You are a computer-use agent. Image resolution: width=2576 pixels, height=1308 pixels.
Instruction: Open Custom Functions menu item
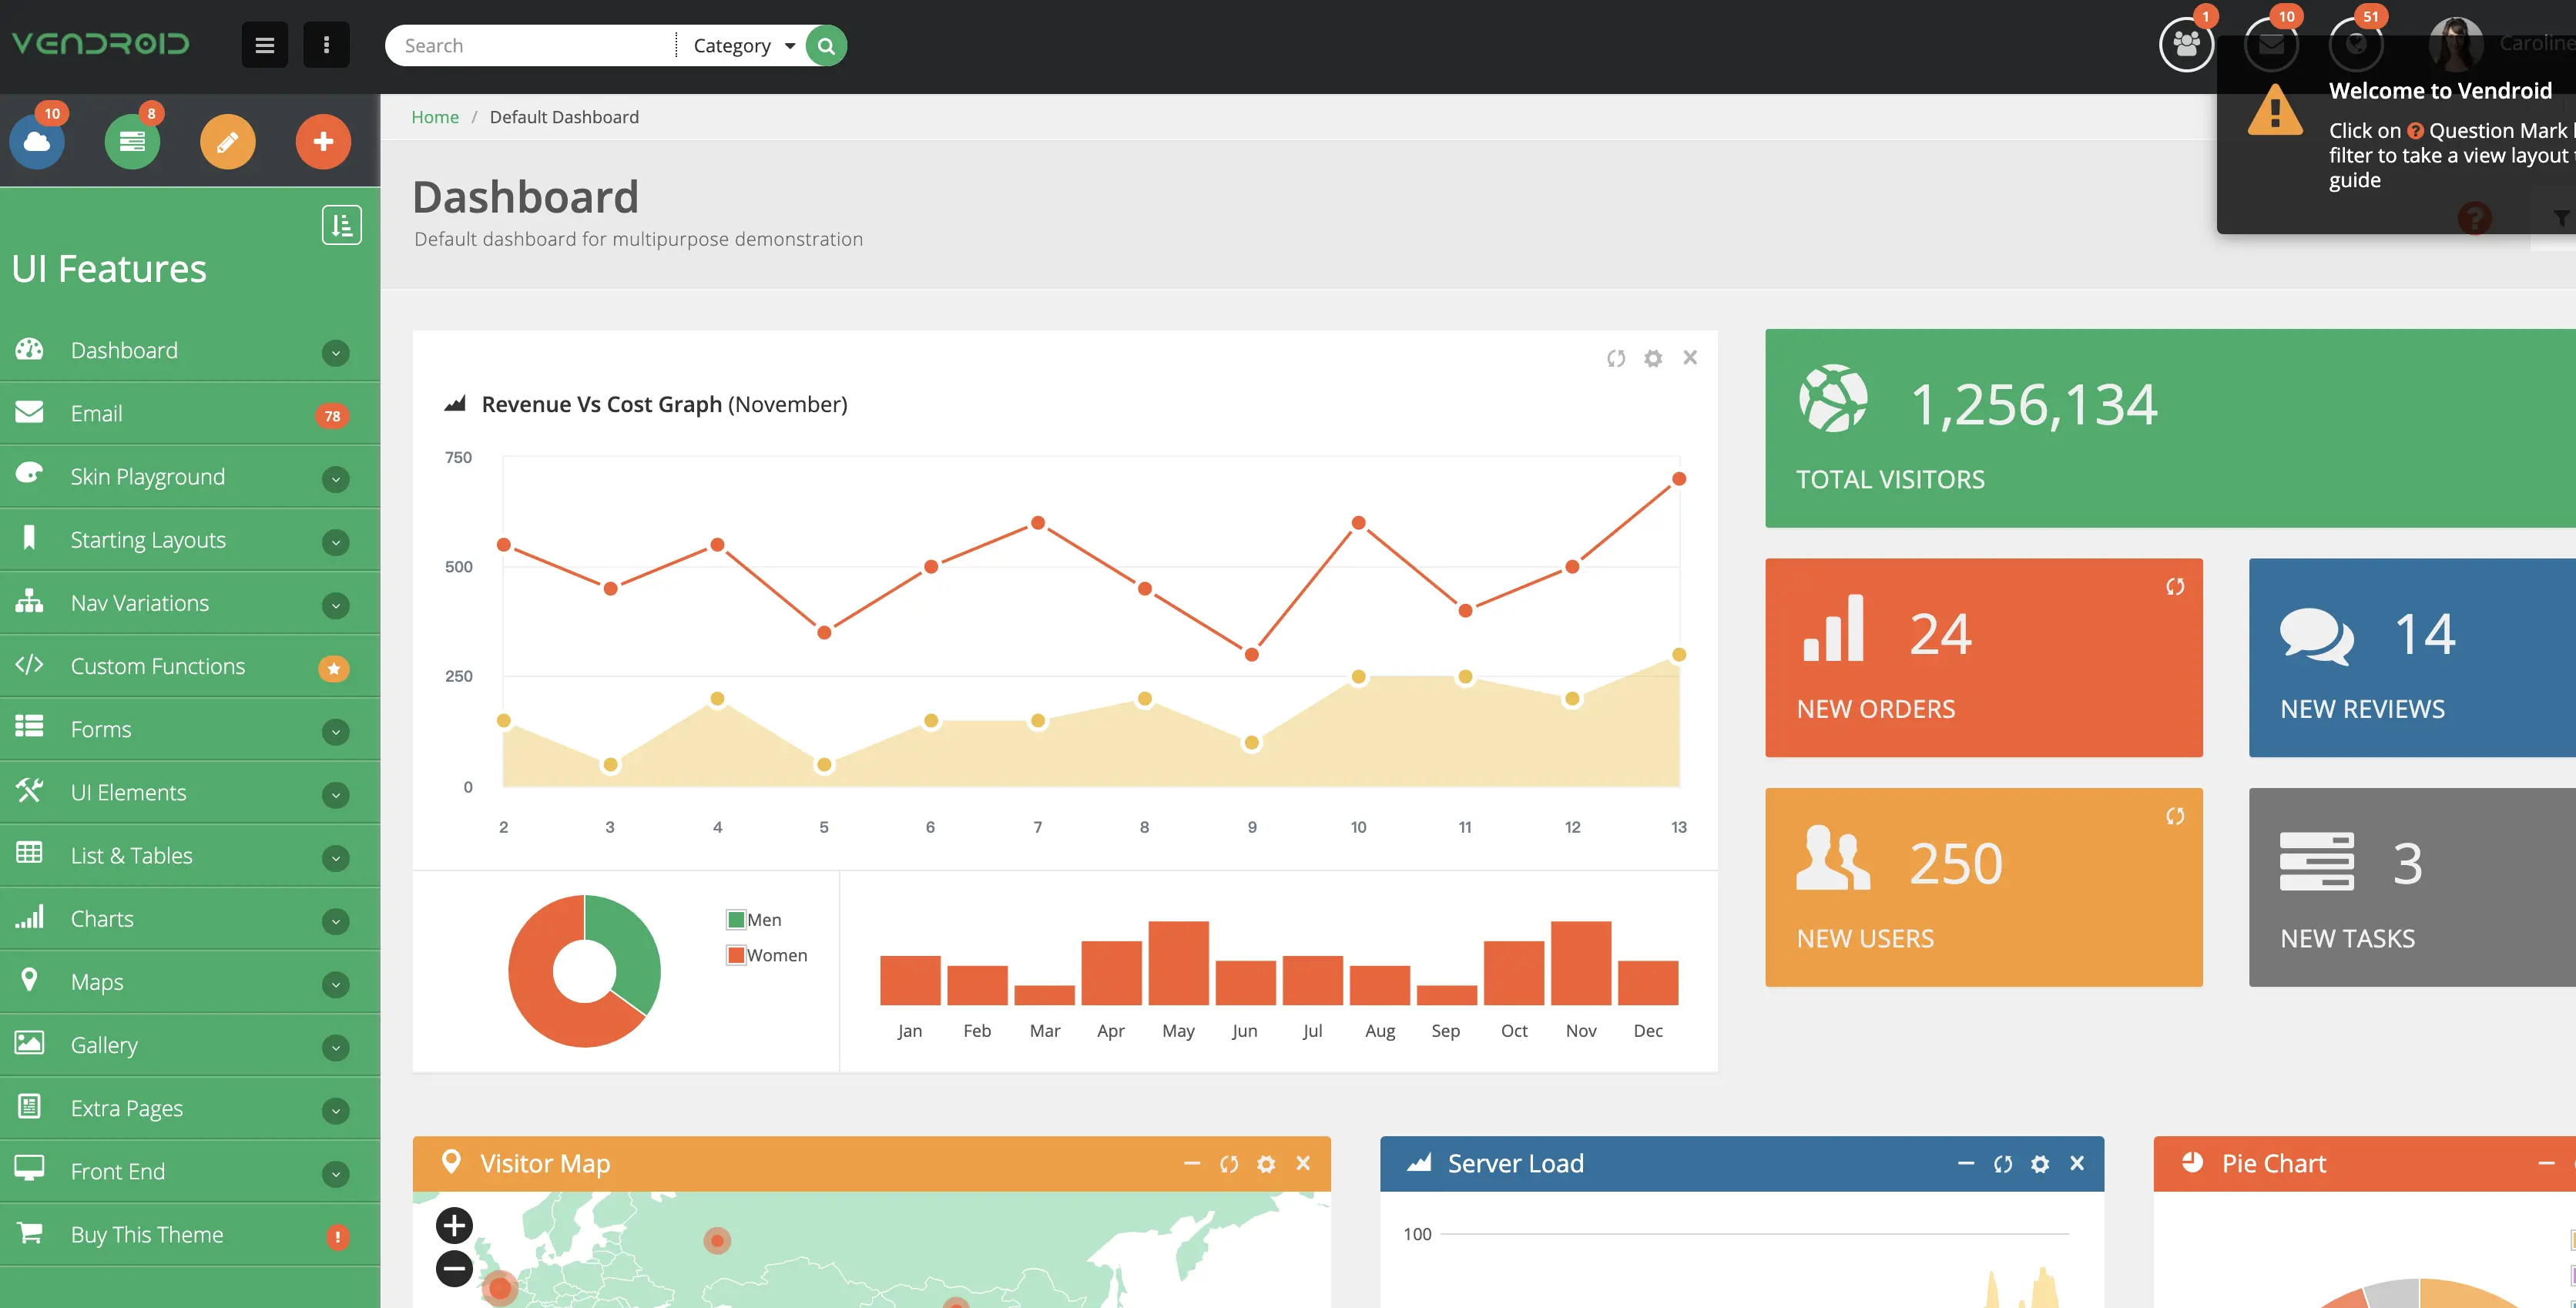point(190,666)
